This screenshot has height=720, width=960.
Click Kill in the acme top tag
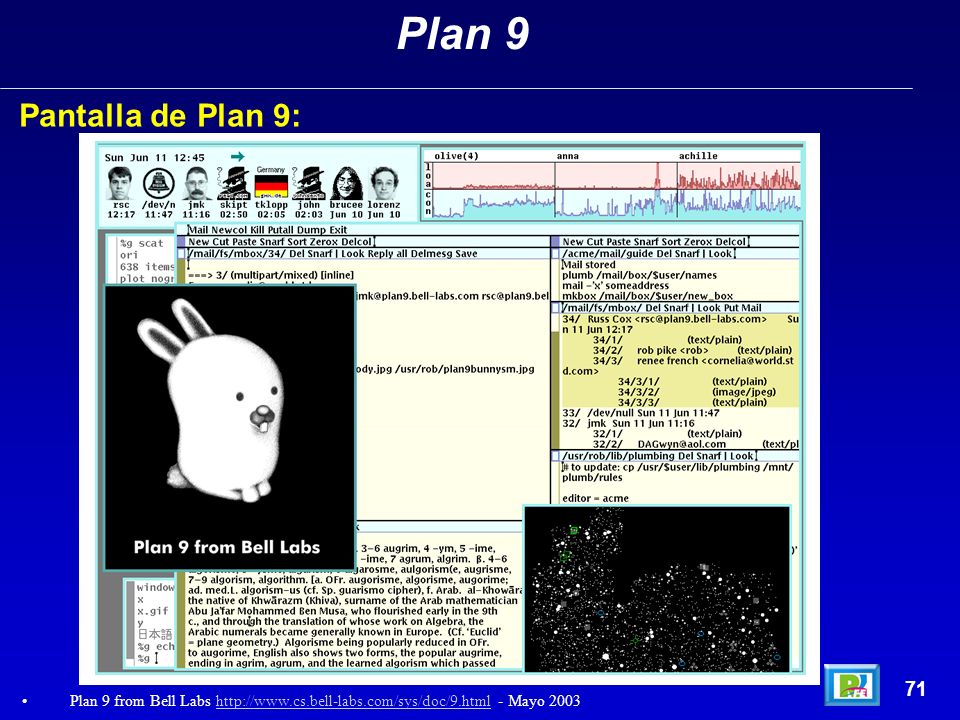(255, 230)
